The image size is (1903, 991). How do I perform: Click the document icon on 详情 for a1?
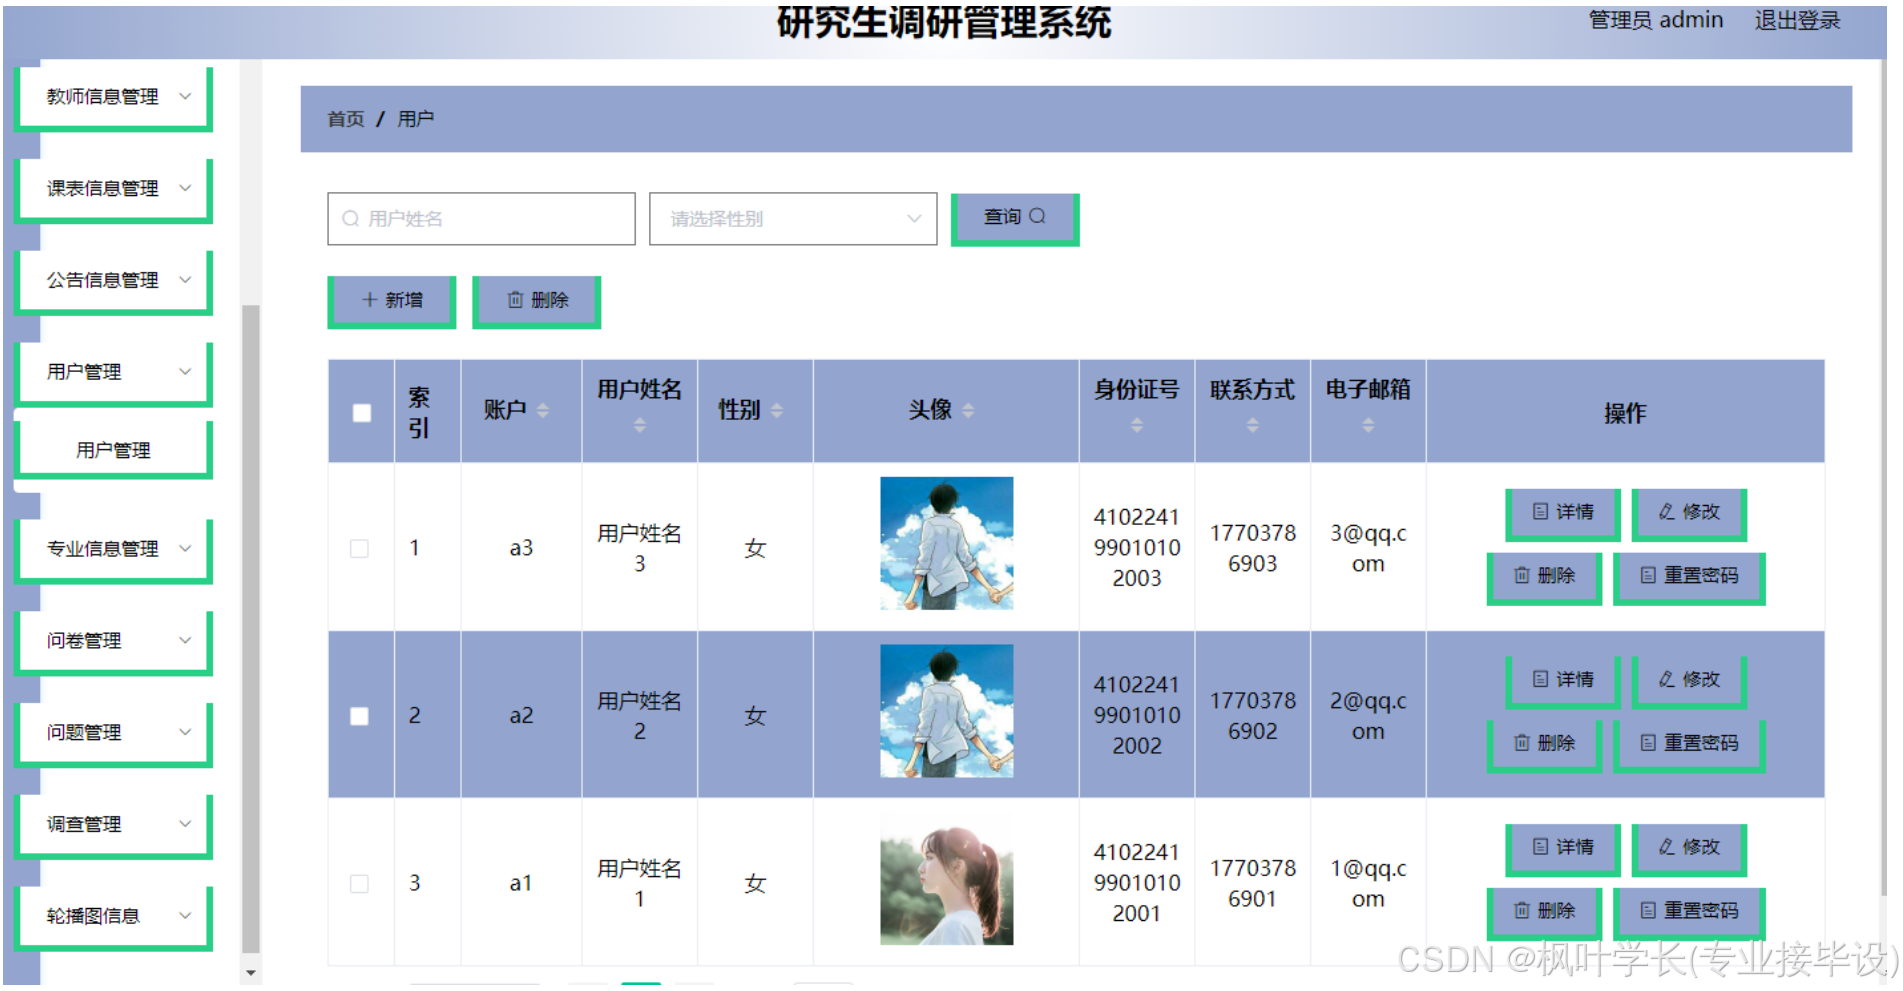tap(1541, 848)
